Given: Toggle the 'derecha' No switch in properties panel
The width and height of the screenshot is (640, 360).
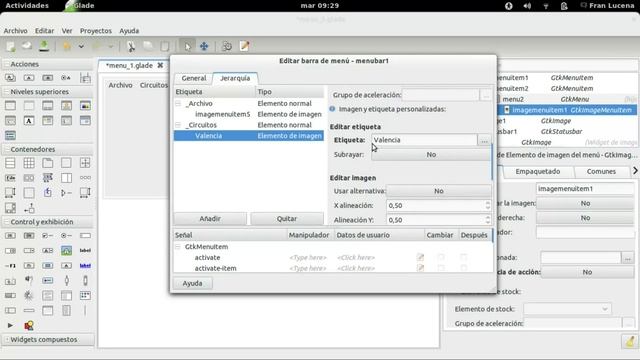Looking at the screenshot, I should [x=585, y=218].
